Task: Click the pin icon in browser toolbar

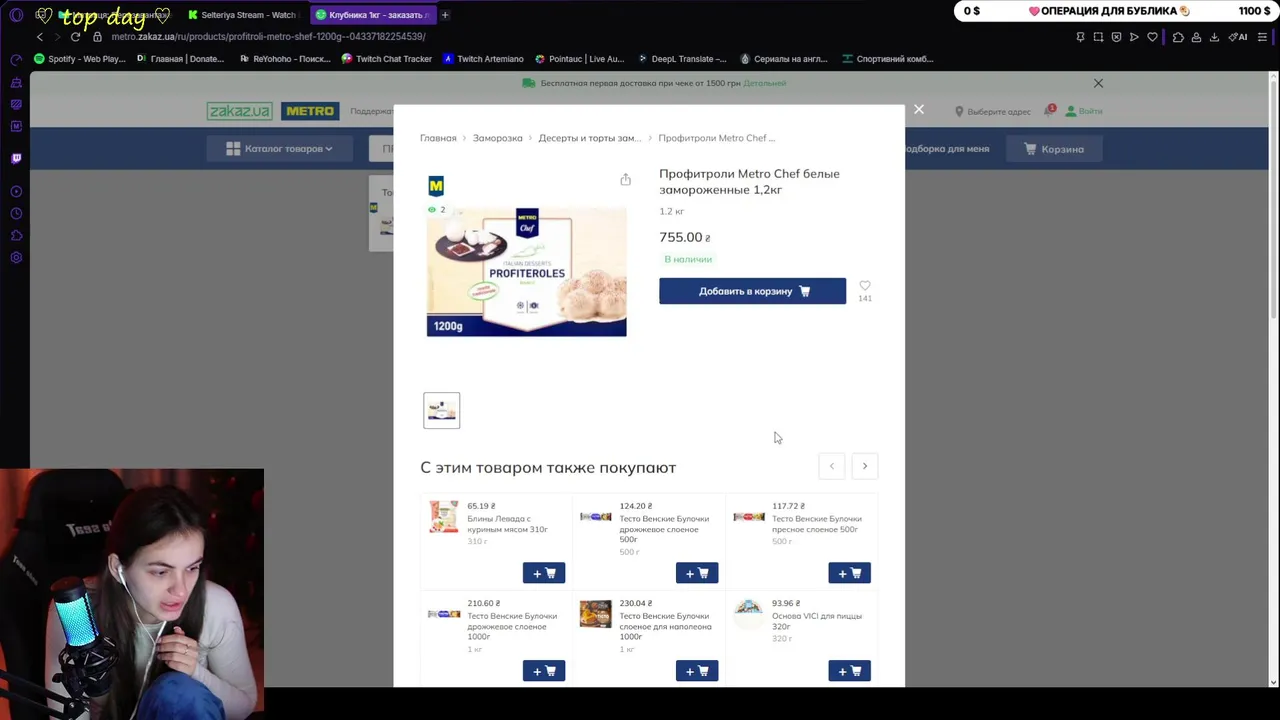Action: coord(1080,37)
